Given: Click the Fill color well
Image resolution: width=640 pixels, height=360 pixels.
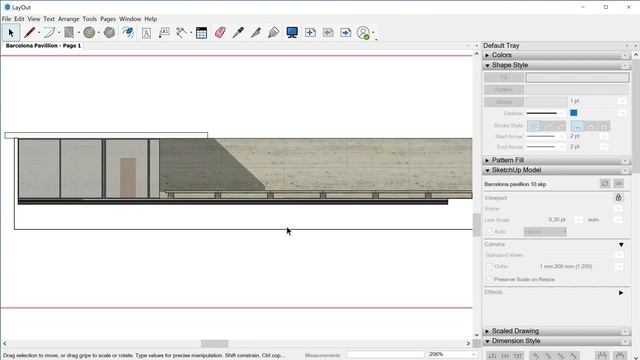Looking at the screenshot, I should [577, 78].
